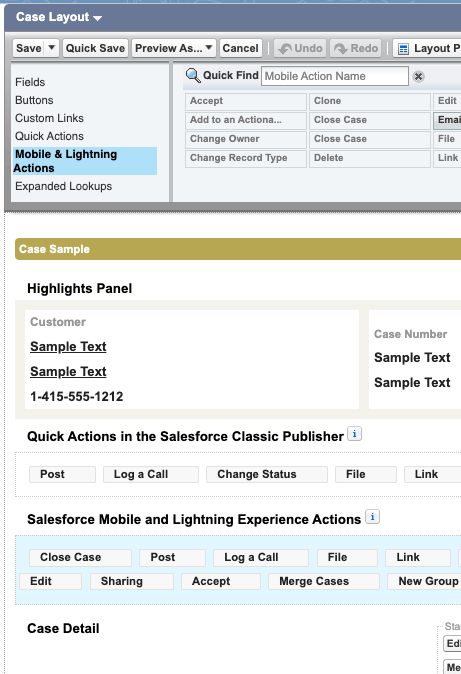Screen dimensions: 461x674
Task: Select the Accept palette action
Action: click(x=246, y=101)
